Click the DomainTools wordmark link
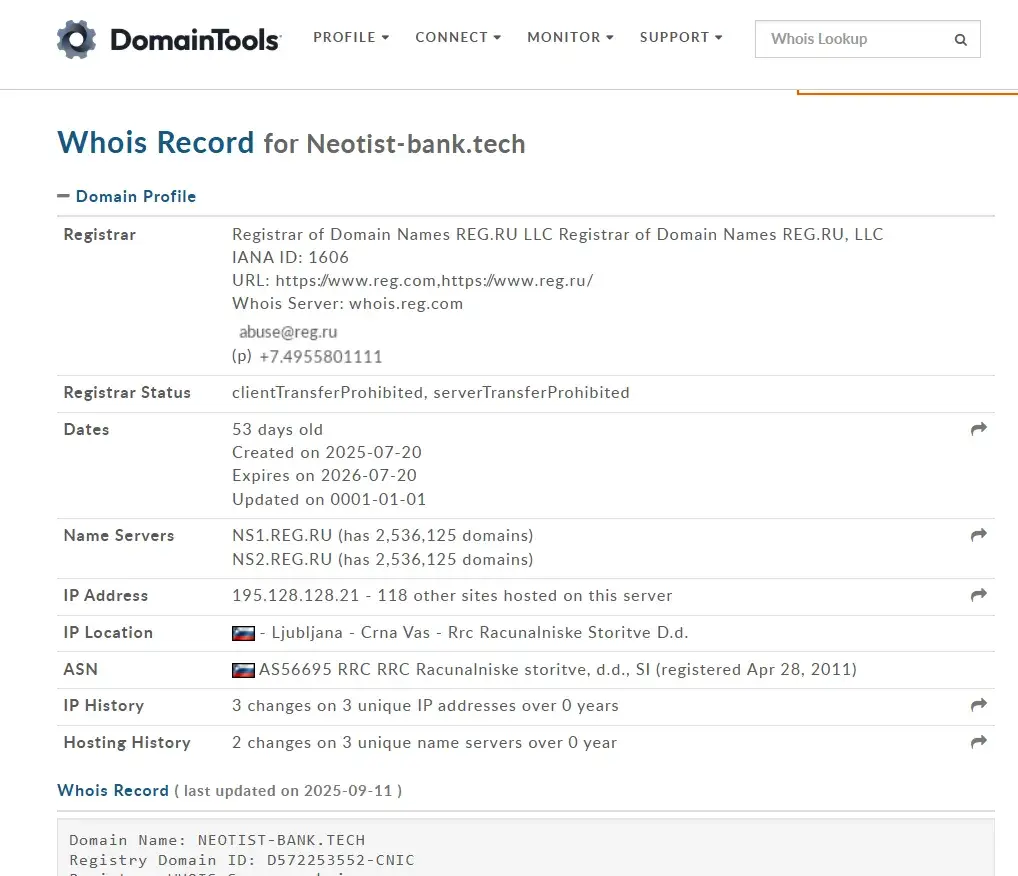The height and width of the screenshot is (876, 1018). coord(195,40)
